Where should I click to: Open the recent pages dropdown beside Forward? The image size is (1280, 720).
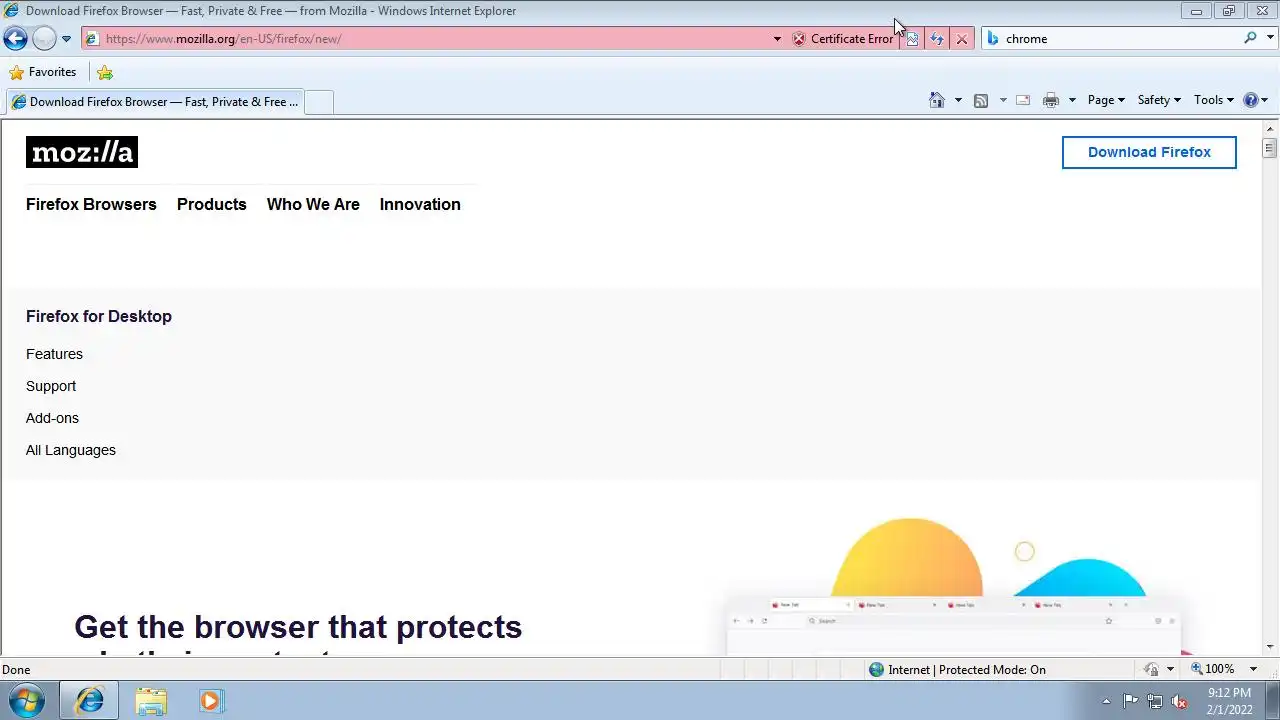coord(66,39)
